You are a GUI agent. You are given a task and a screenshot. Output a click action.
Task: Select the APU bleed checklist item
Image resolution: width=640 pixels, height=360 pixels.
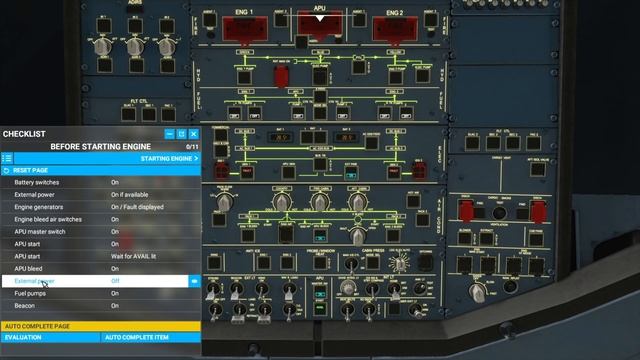click(101, 269)
